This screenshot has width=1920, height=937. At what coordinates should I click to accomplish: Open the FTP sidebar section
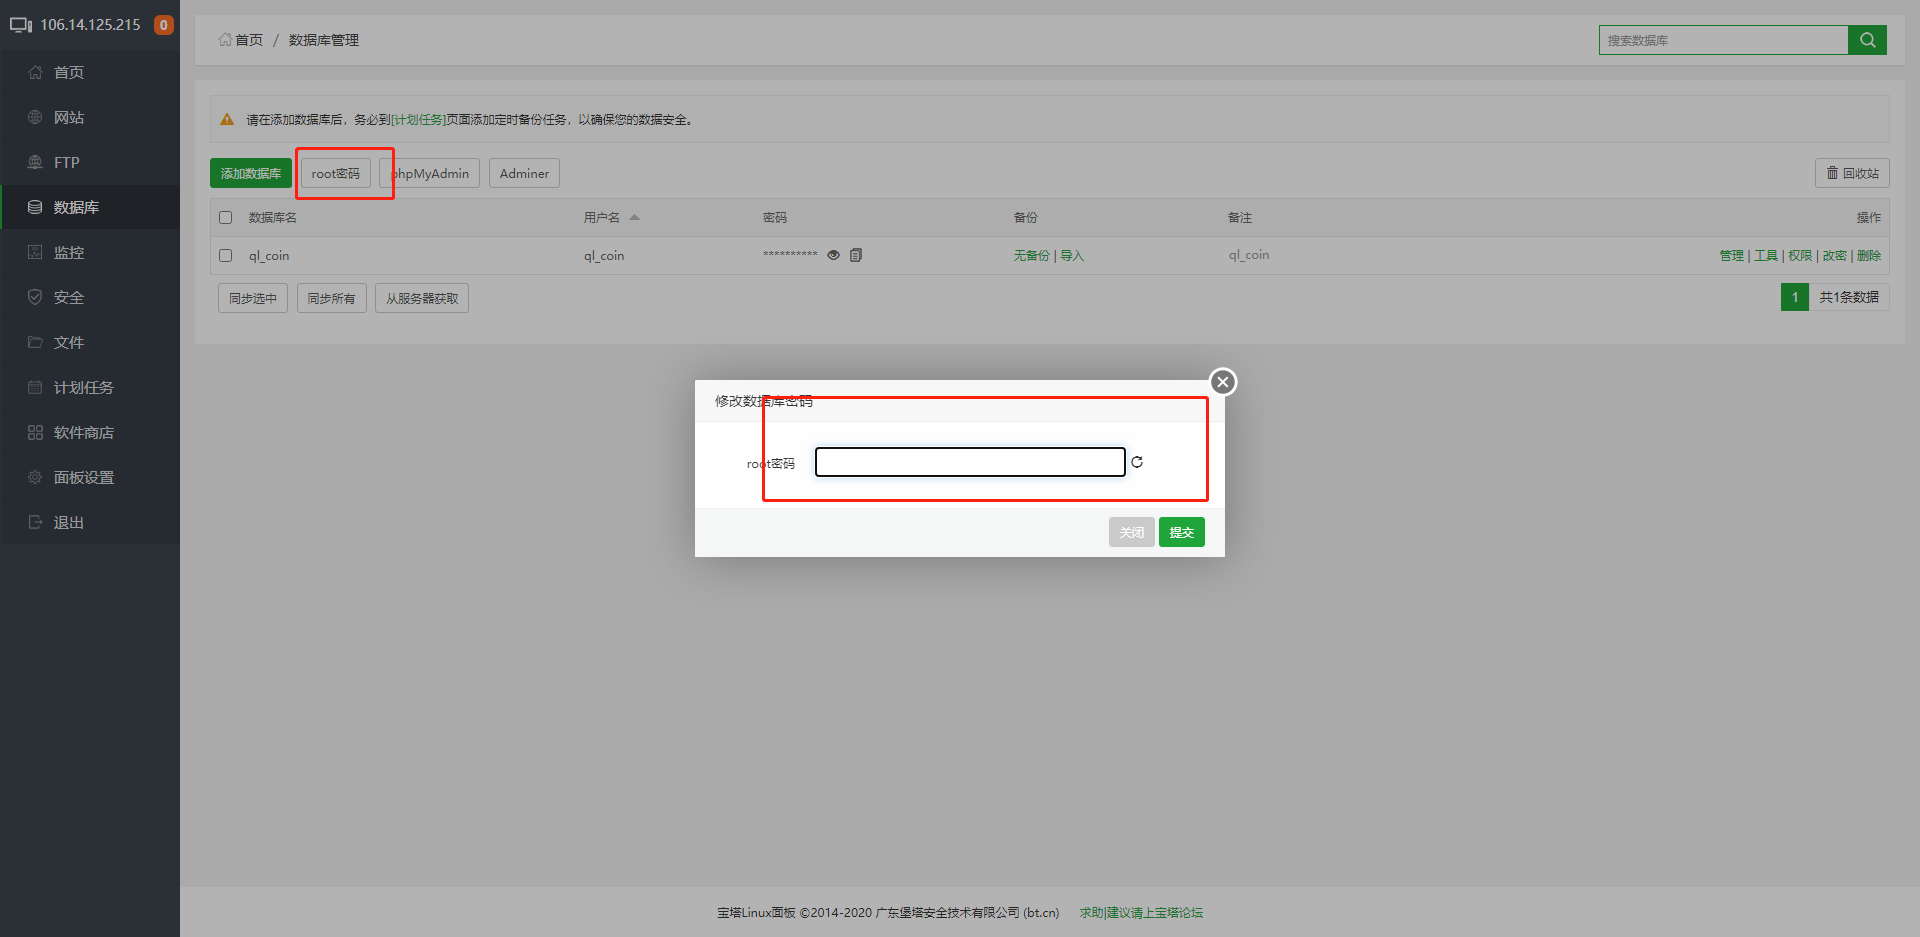point(90,162)
